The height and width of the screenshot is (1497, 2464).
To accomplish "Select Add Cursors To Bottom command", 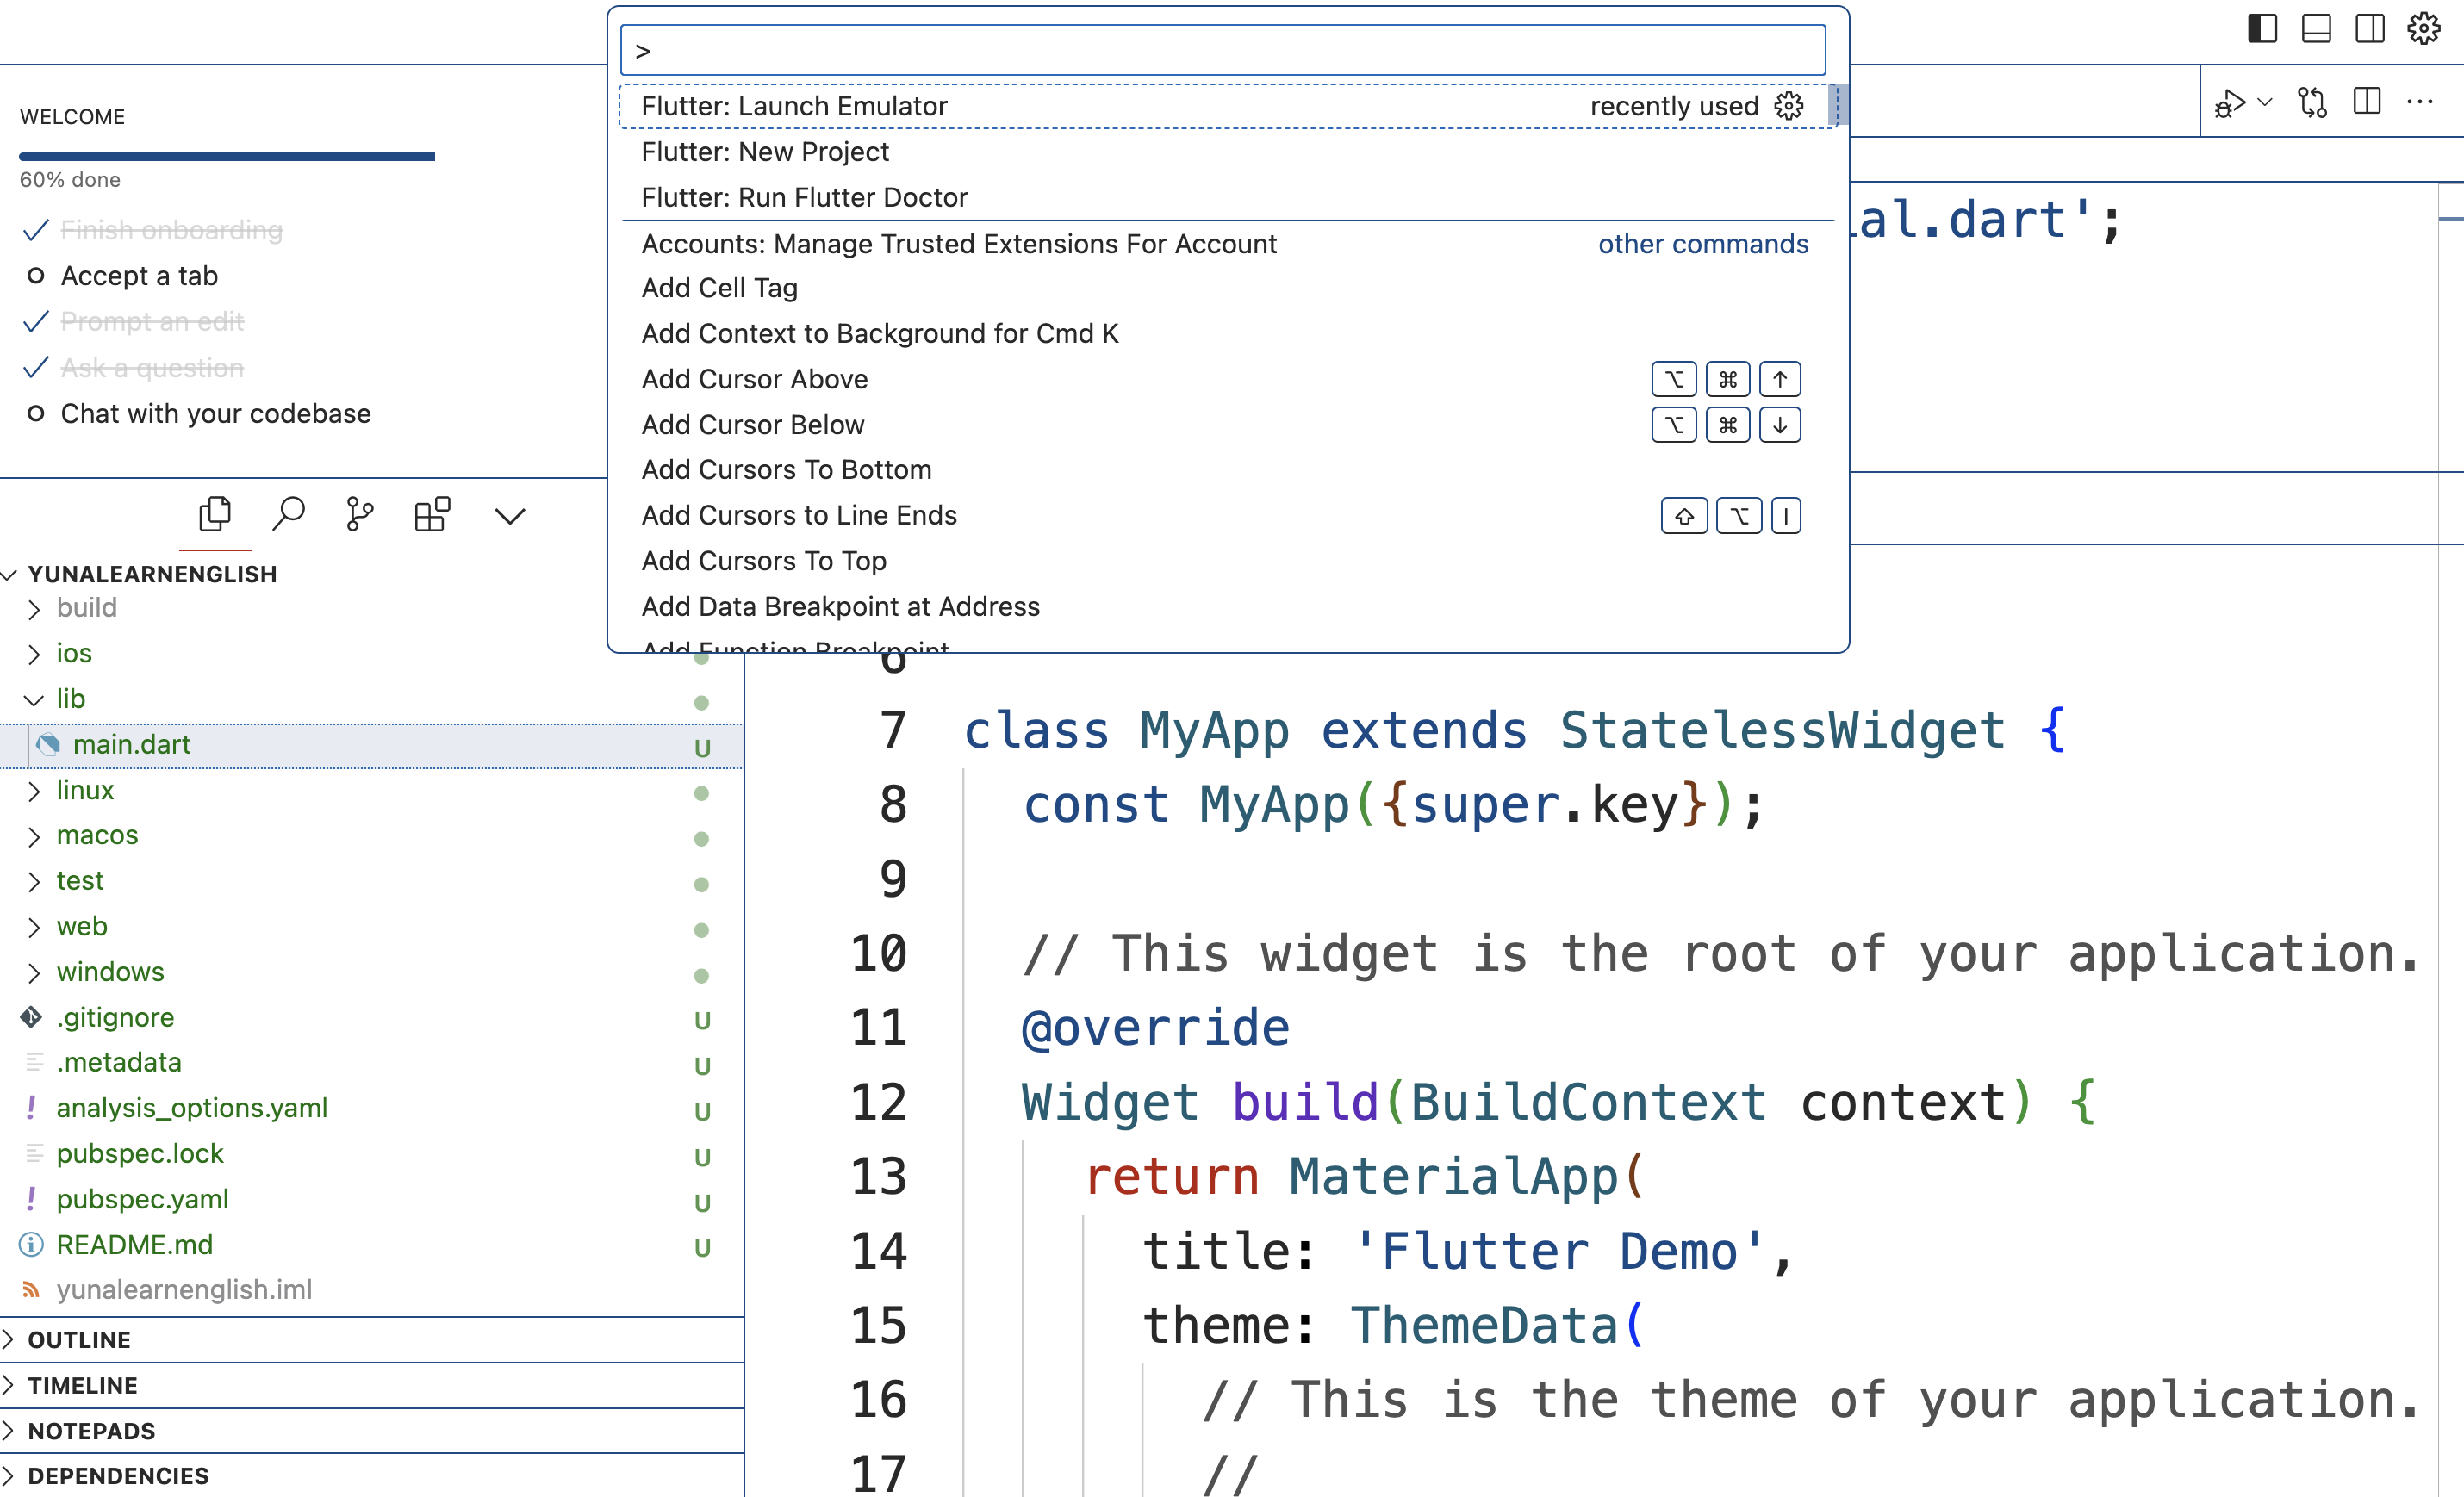I will coord(1228,470).
